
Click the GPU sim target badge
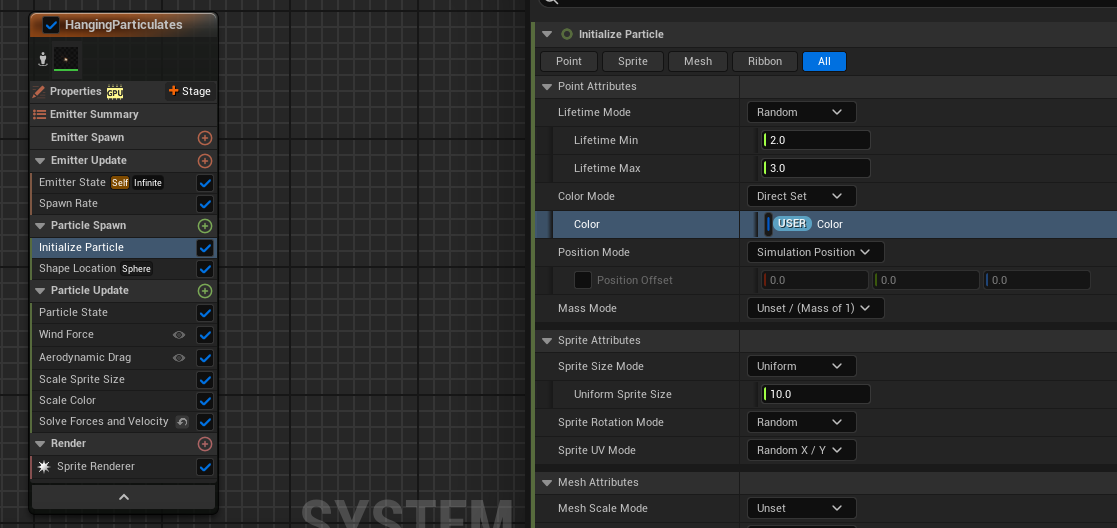[x=115, y=92]
